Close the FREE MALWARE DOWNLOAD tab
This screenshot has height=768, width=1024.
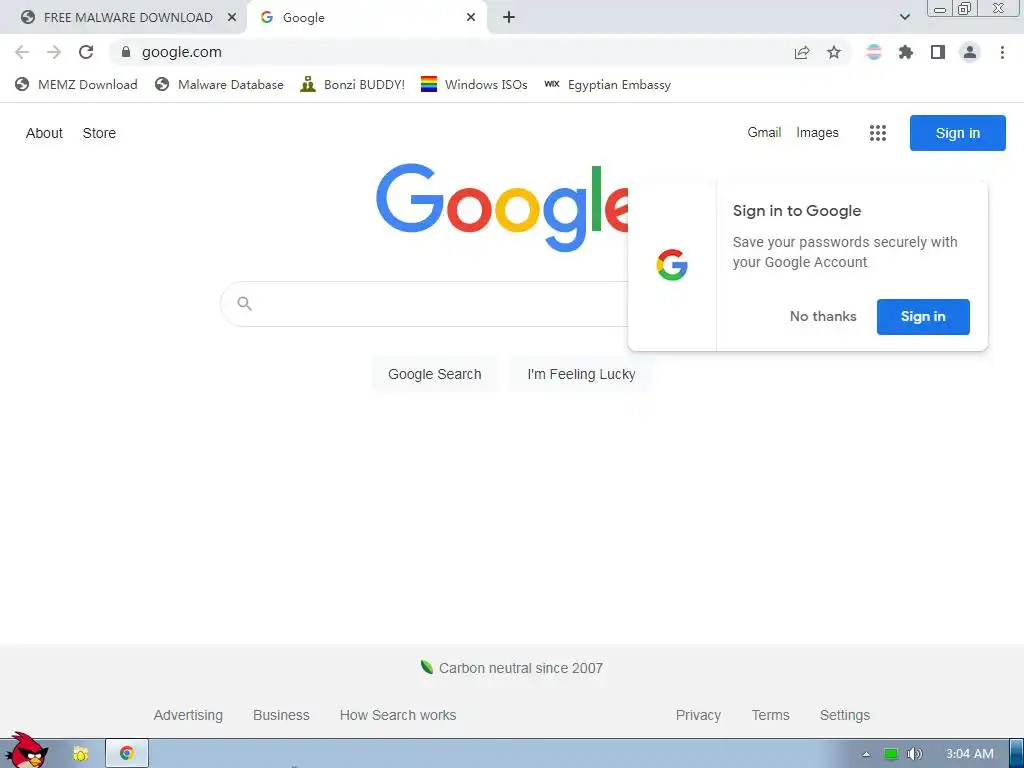pyautogui.click(x=231, y=18)
